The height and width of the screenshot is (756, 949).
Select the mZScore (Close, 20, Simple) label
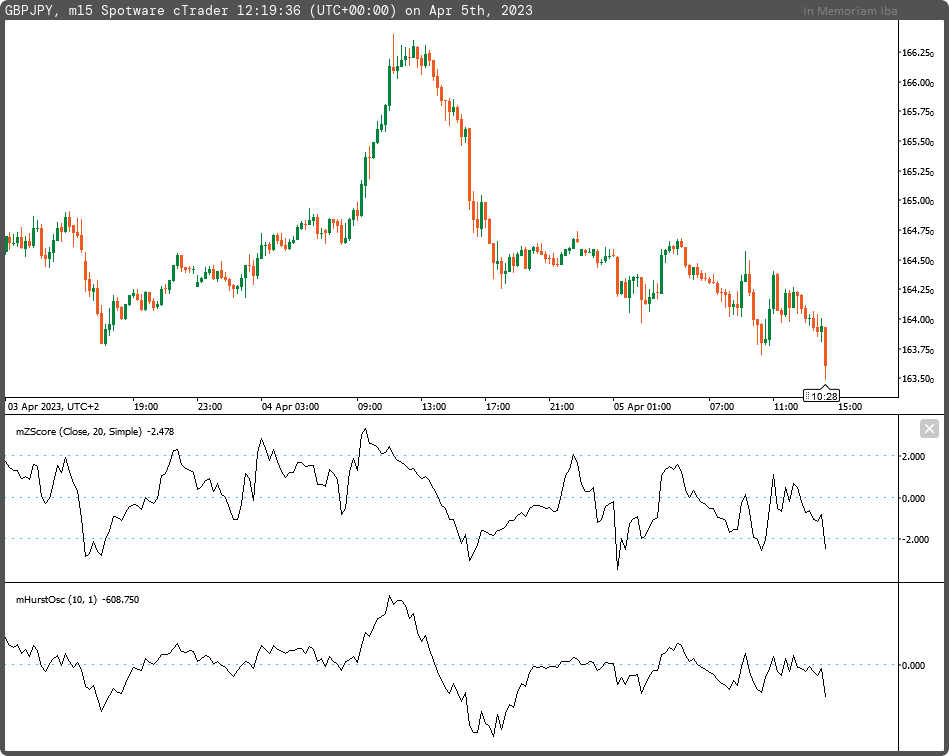click(x=78, y=431)
